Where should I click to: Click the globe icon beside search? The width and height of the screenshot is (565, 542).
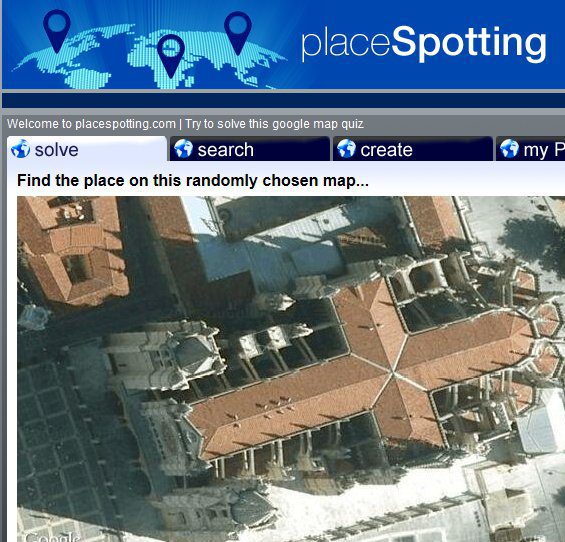click(x=183, y=149)
